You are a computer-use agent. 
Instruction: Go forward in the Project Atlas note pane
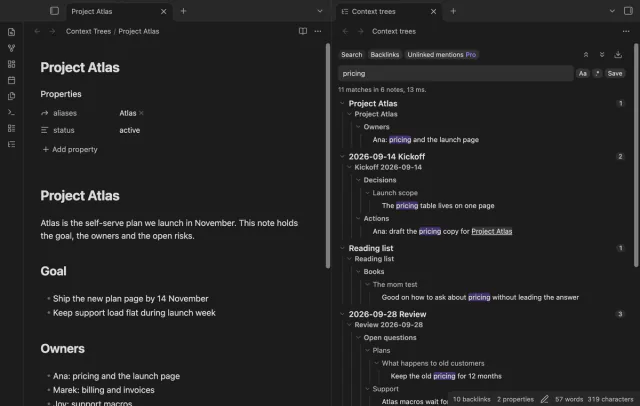click(x=52, y=31)
